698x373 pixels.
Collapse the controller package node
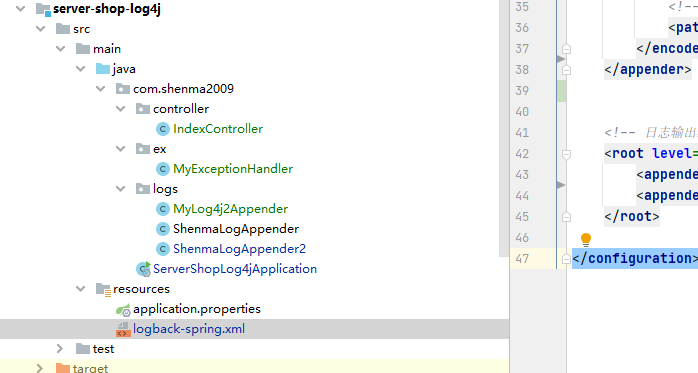(x=121, y=109)
